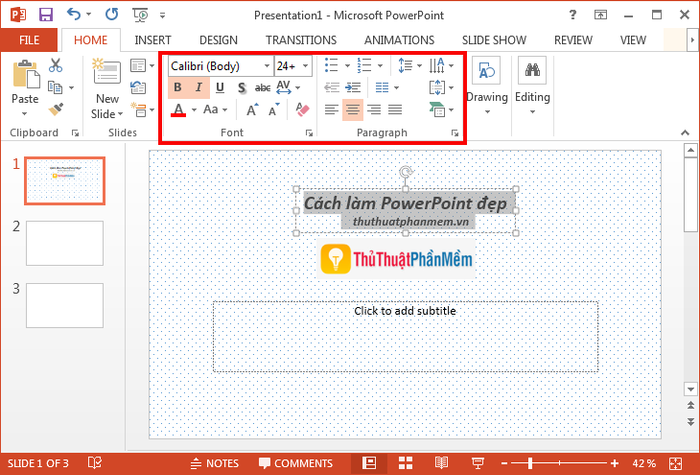This screenshot has height=475, width=700.
Task: Expand the Bullets dropdown arrow
Action: point(347,66)
